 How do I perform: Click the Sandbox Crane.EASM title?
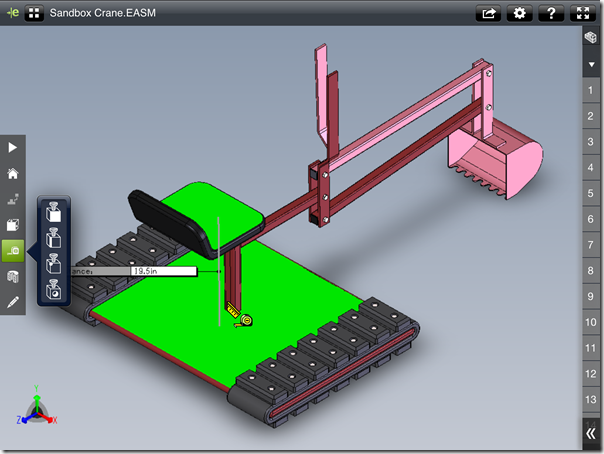102,13
